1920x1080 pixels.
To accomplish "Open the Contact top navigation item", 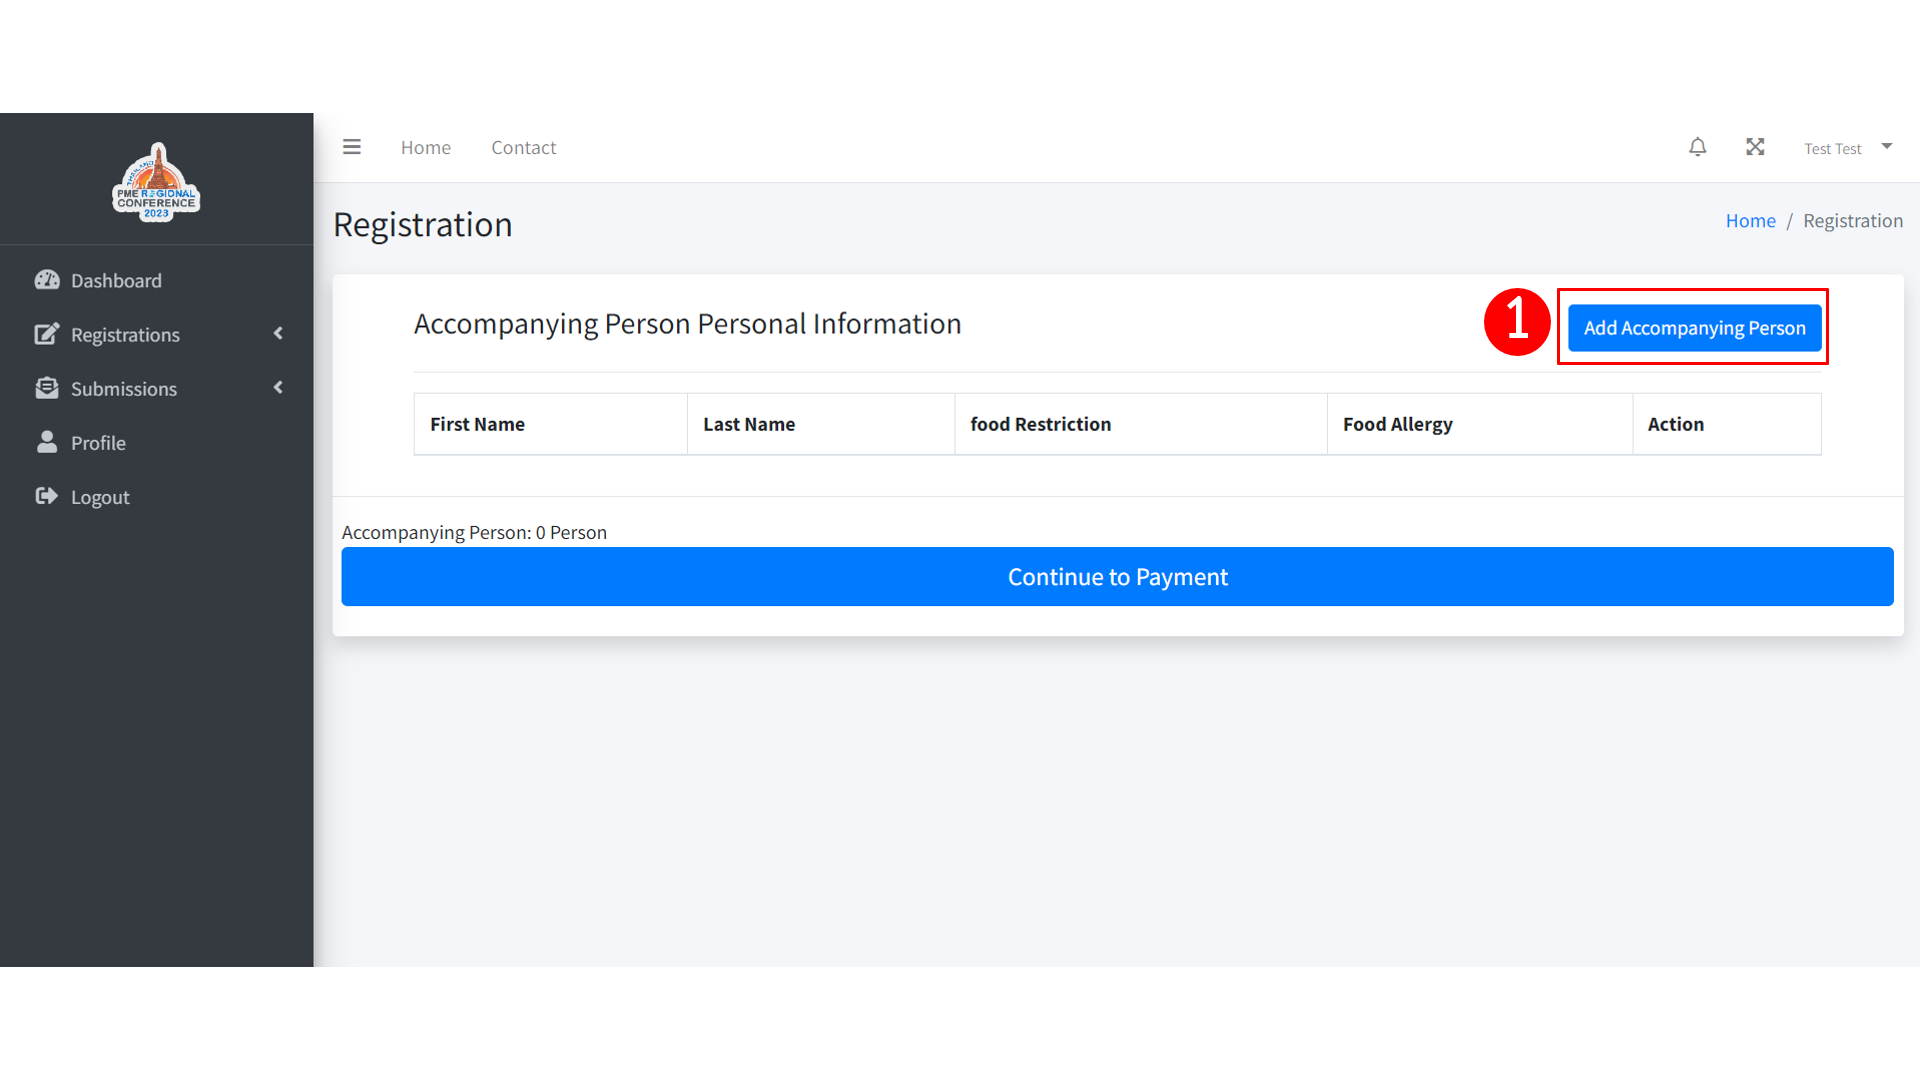I will (523, 148).
